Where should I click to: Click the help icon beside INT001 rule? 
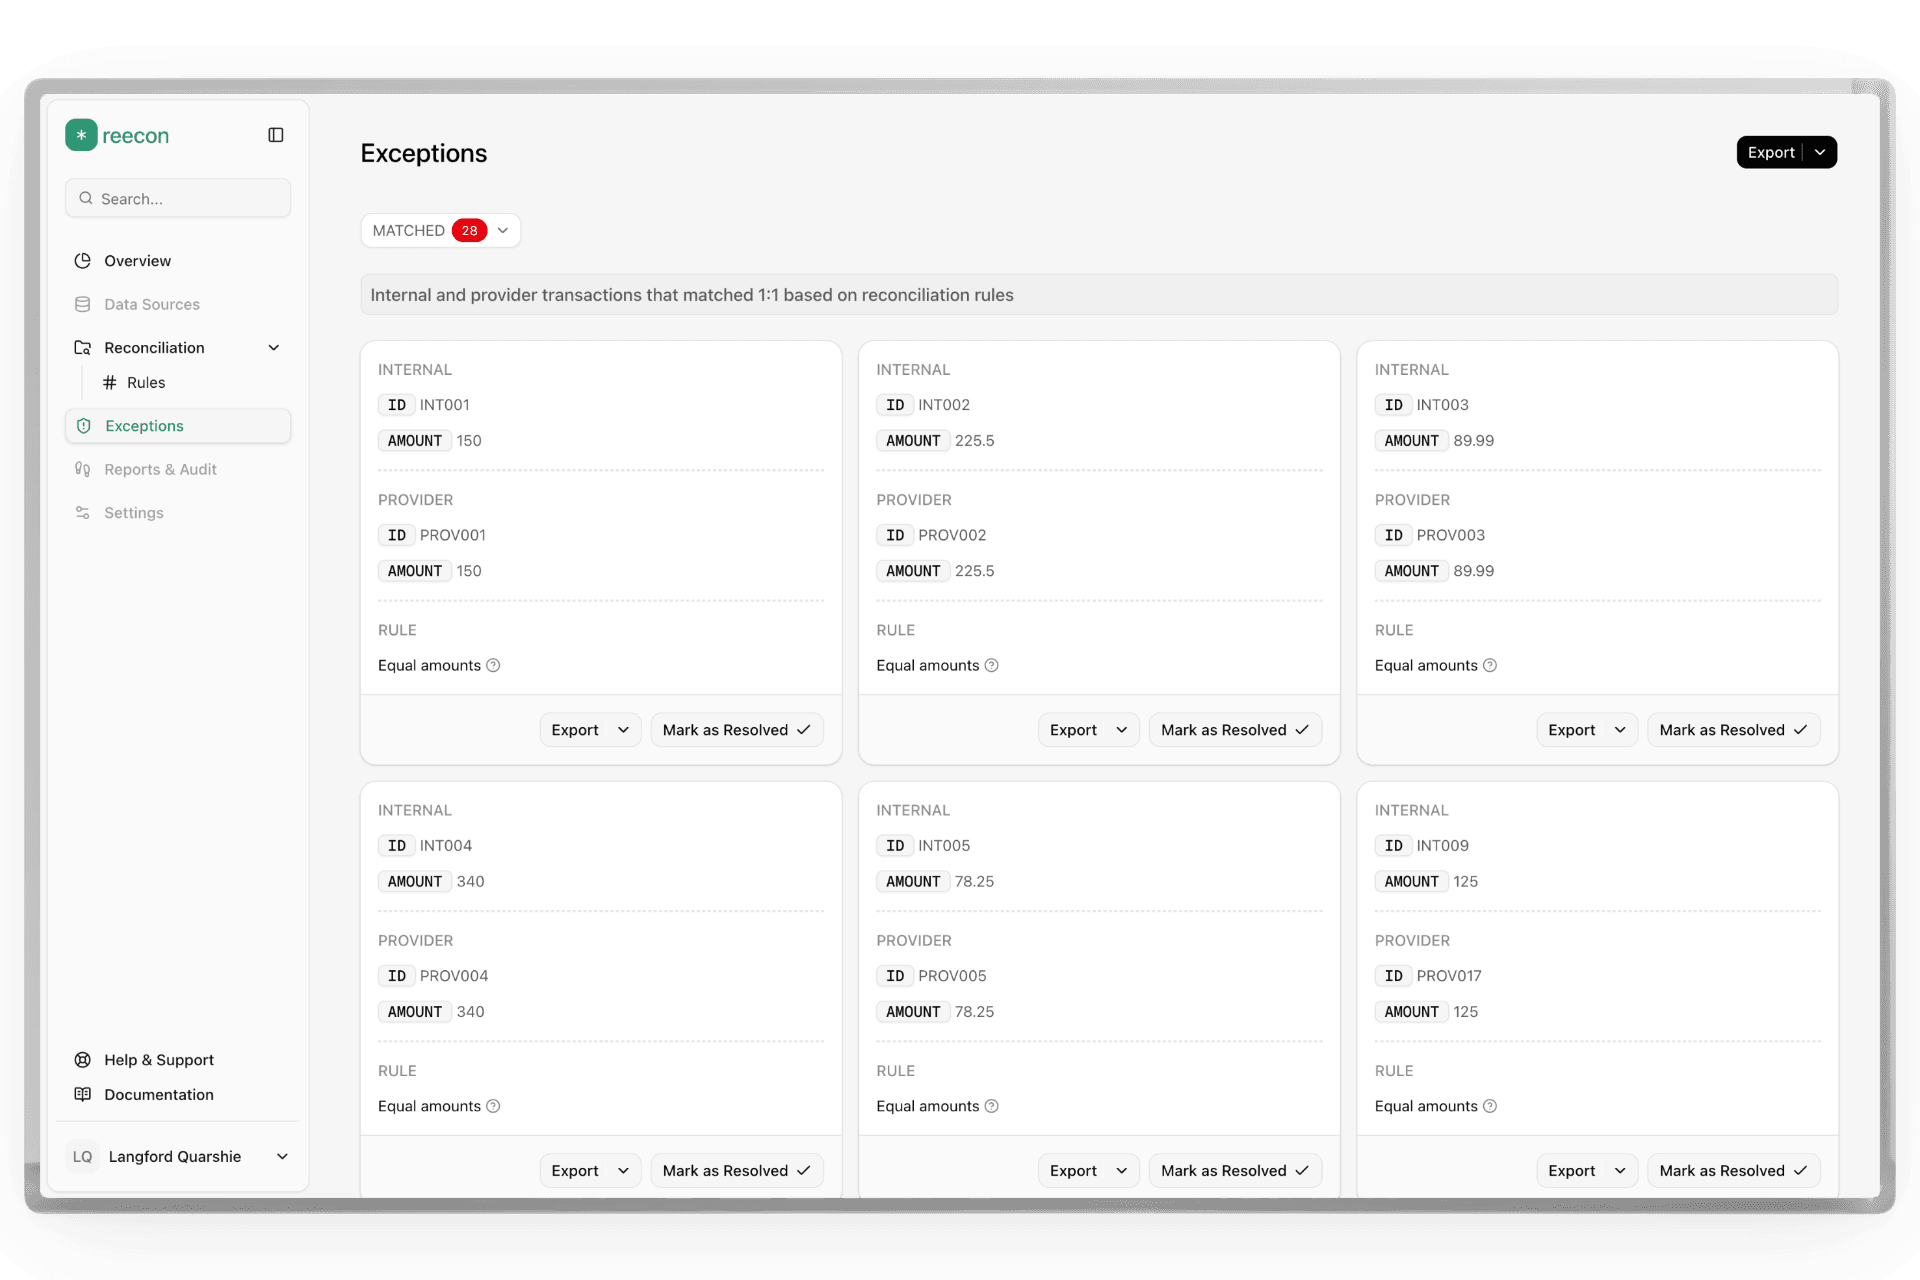point(493,666)
